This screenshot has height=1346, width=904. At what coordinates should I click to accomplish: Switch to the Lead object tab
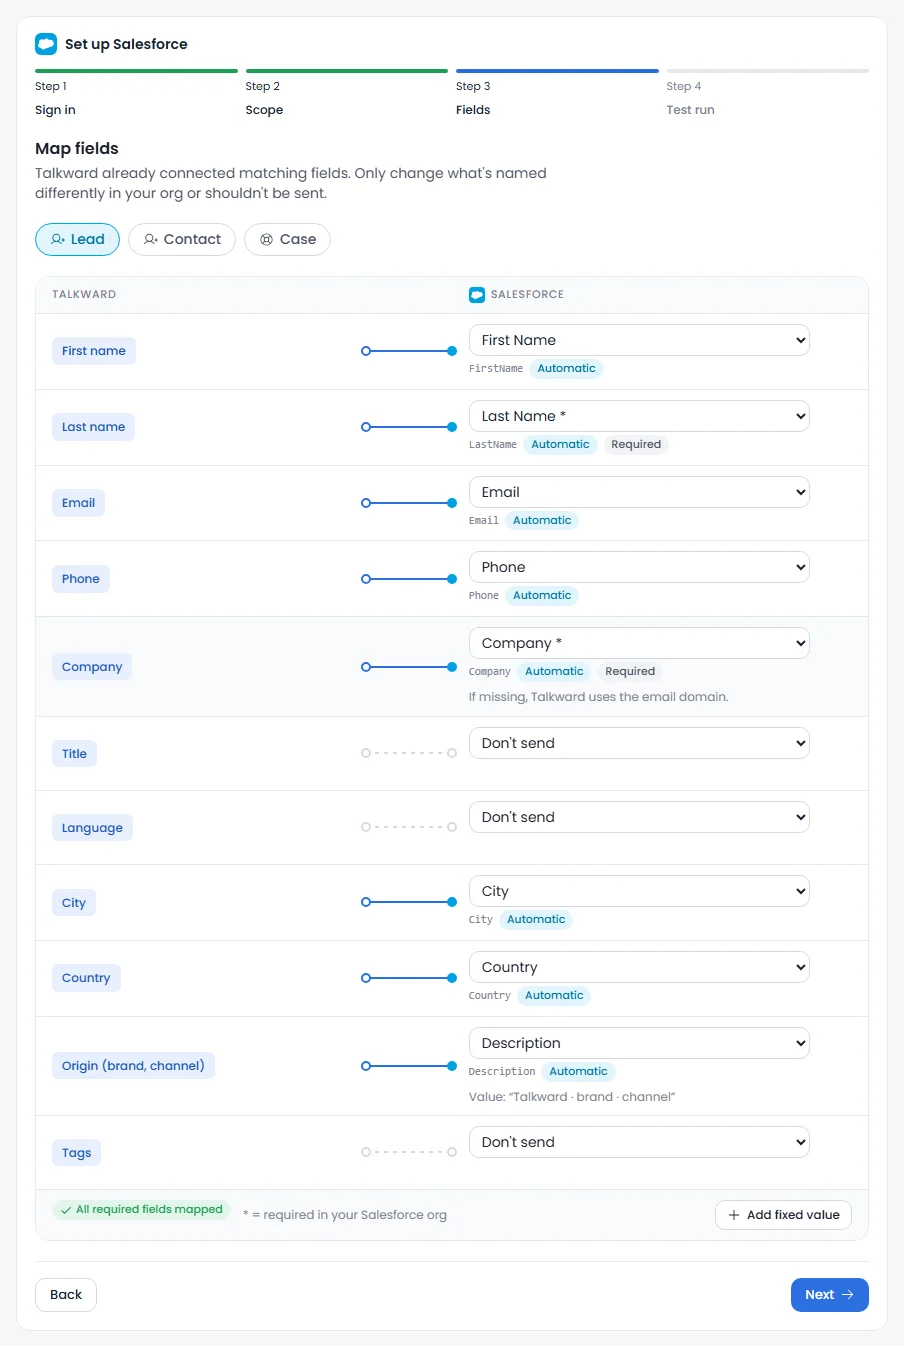[78, 239]
